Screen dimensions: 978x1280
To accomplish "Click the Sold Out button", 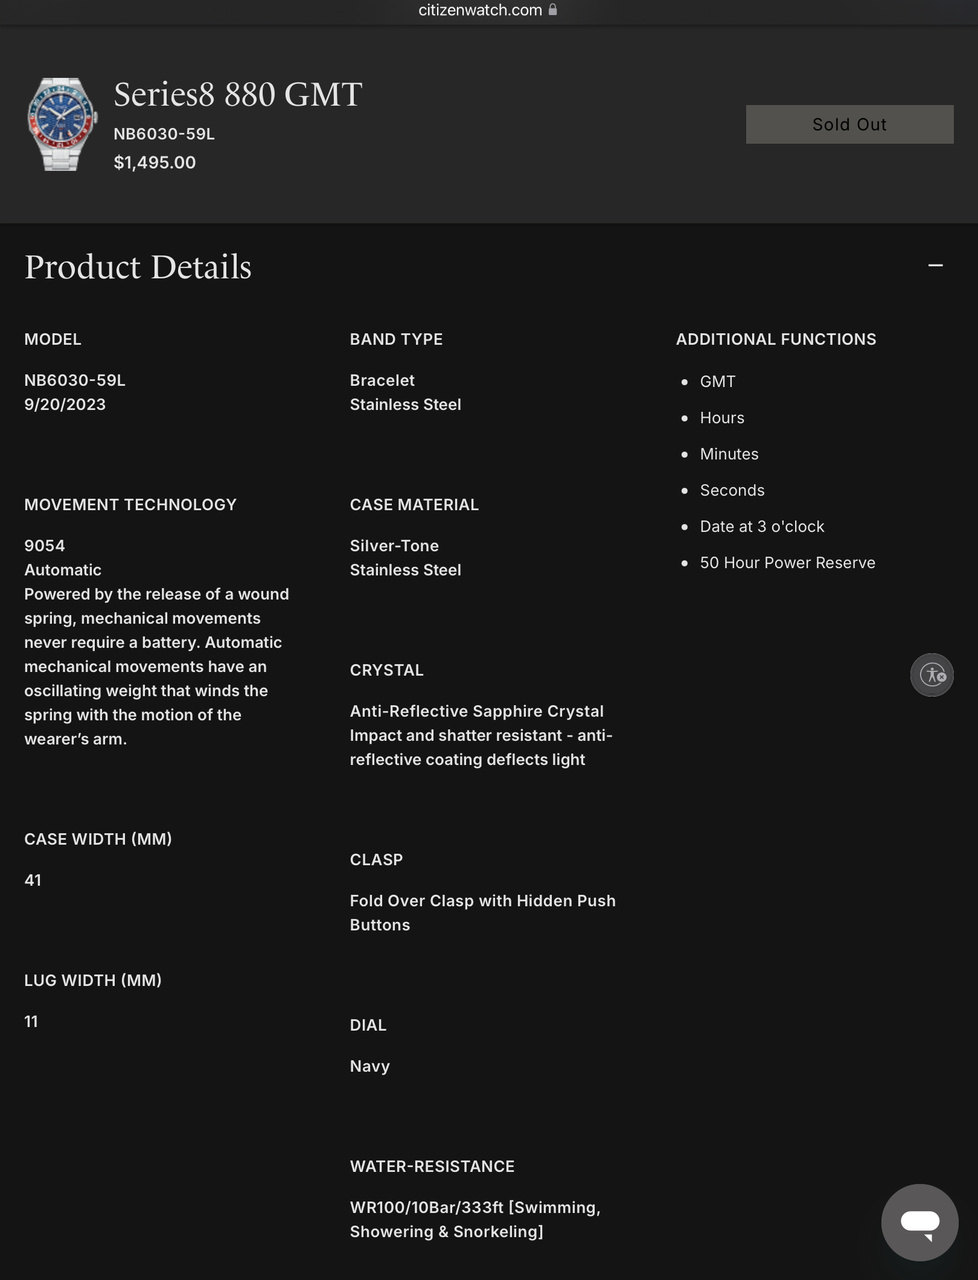I will (849, 124).
